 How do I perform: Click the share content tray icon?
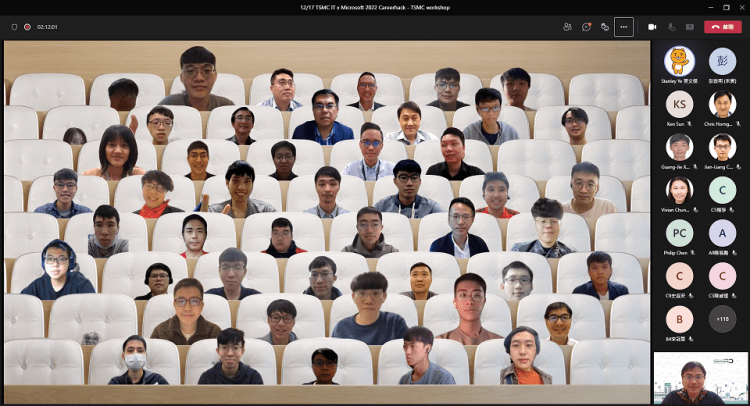[x=691, y=27]
